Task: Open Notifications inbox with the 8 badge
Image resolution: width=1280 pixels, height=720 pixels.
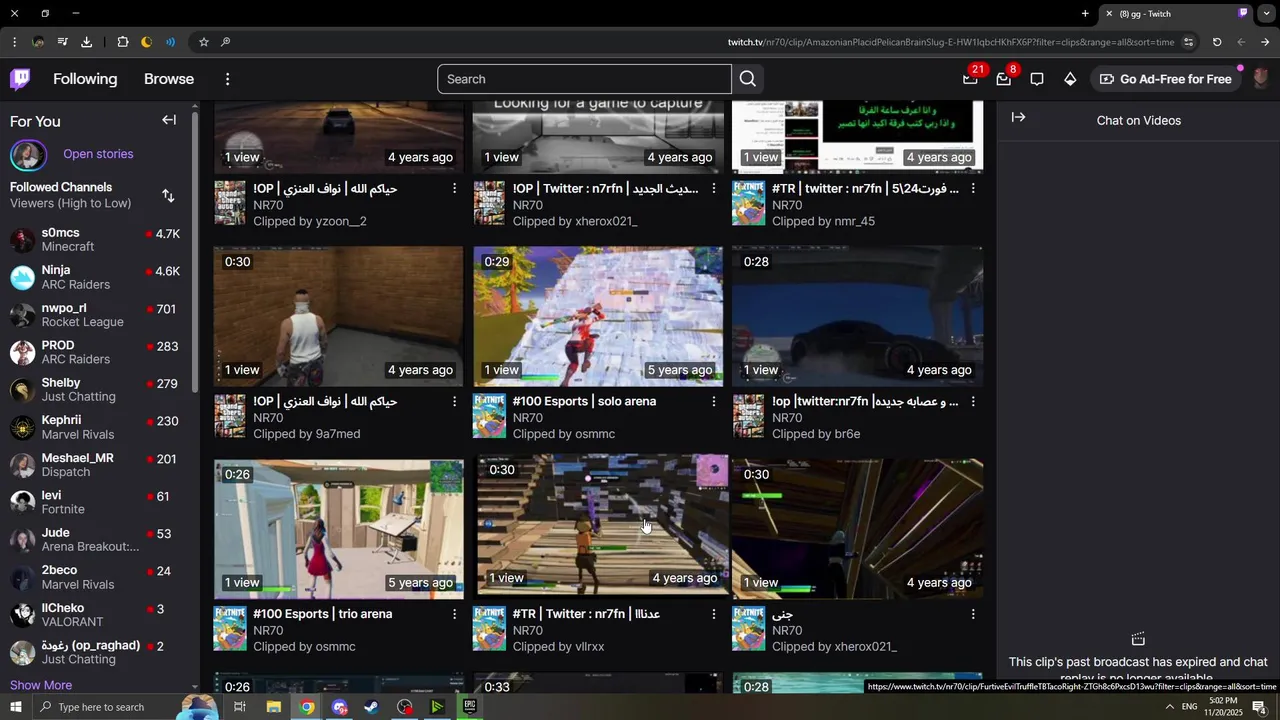Action: (1004, 79)
